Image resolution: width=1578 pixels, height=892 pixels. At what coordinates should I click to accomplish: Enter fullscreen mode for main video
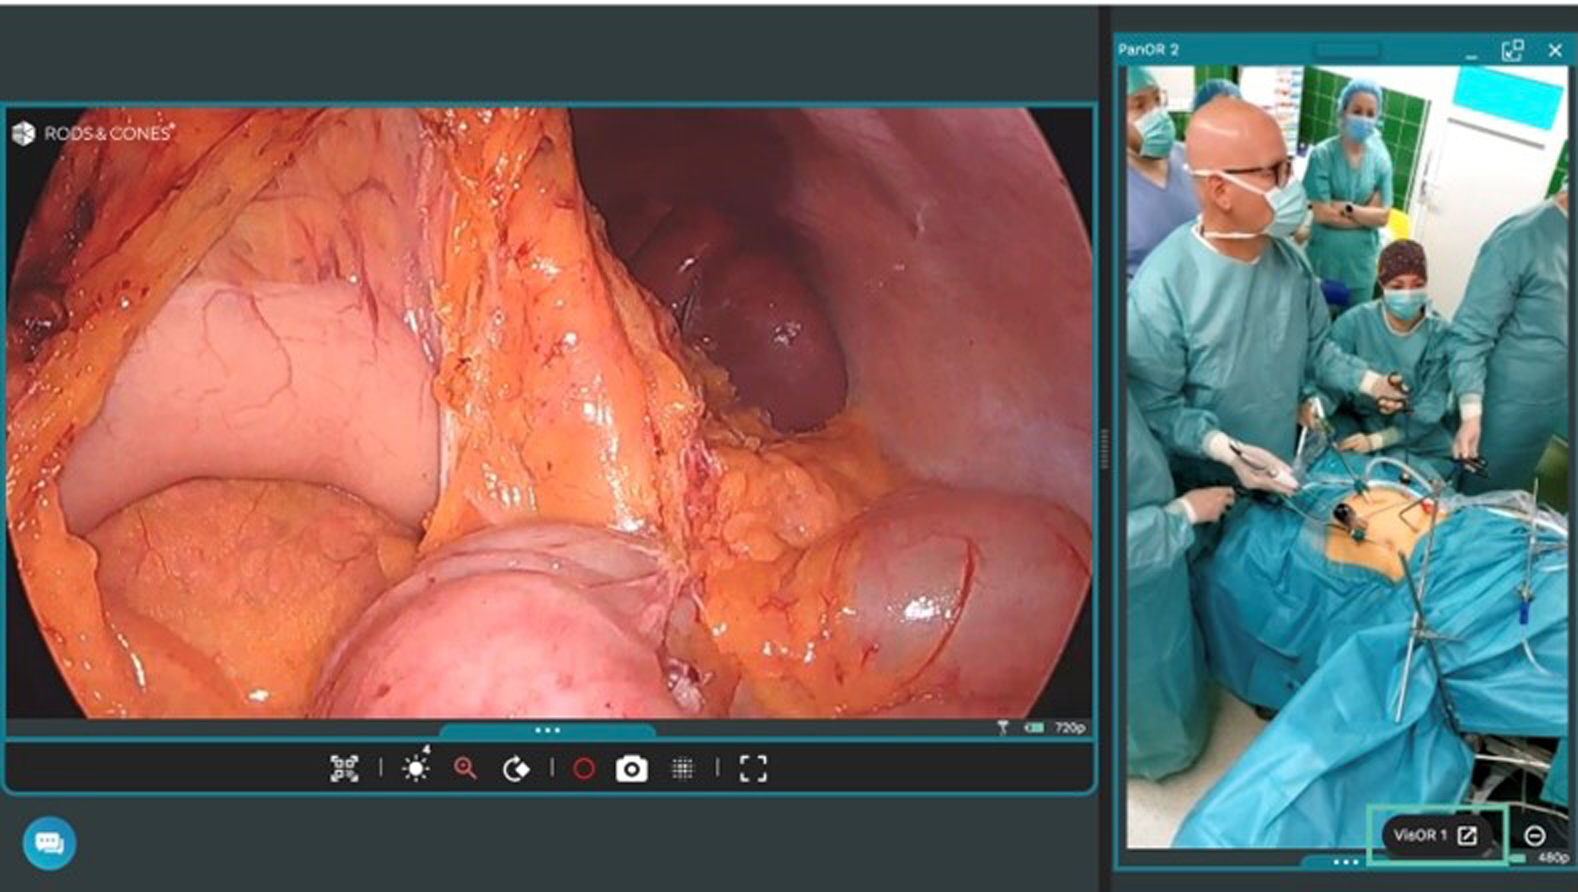(x=753, y=768)
